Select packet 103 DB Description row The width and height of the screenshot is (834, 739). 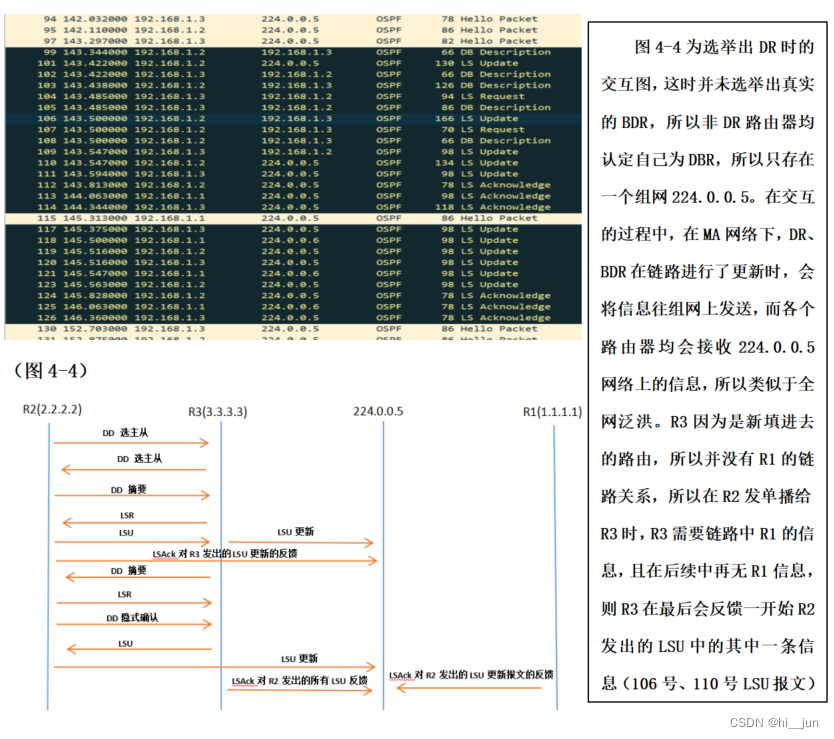pos(293,85)
